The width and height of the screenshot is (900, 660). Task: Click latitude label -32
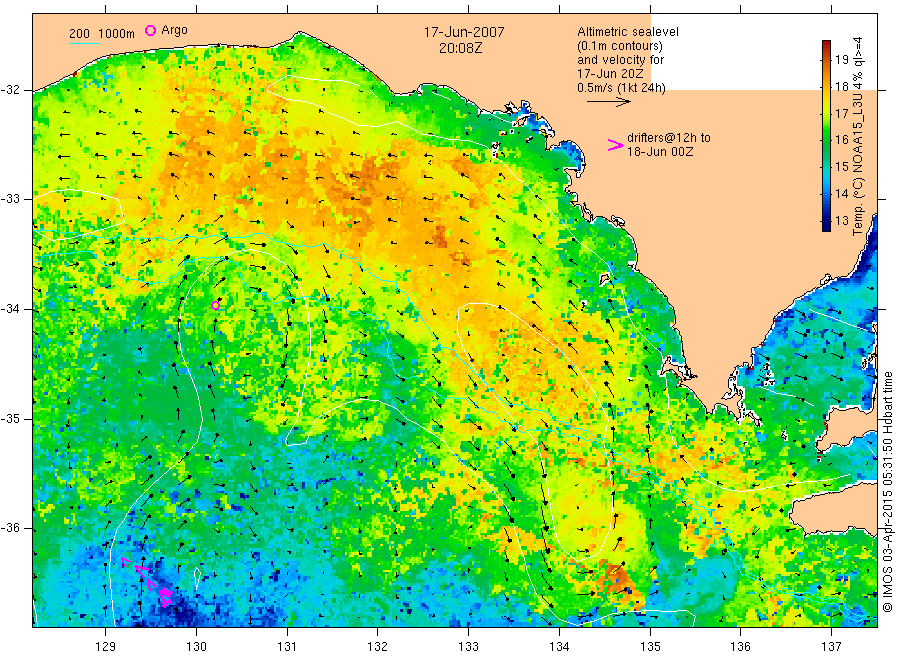pyautogui.click(x=11, y=90)
